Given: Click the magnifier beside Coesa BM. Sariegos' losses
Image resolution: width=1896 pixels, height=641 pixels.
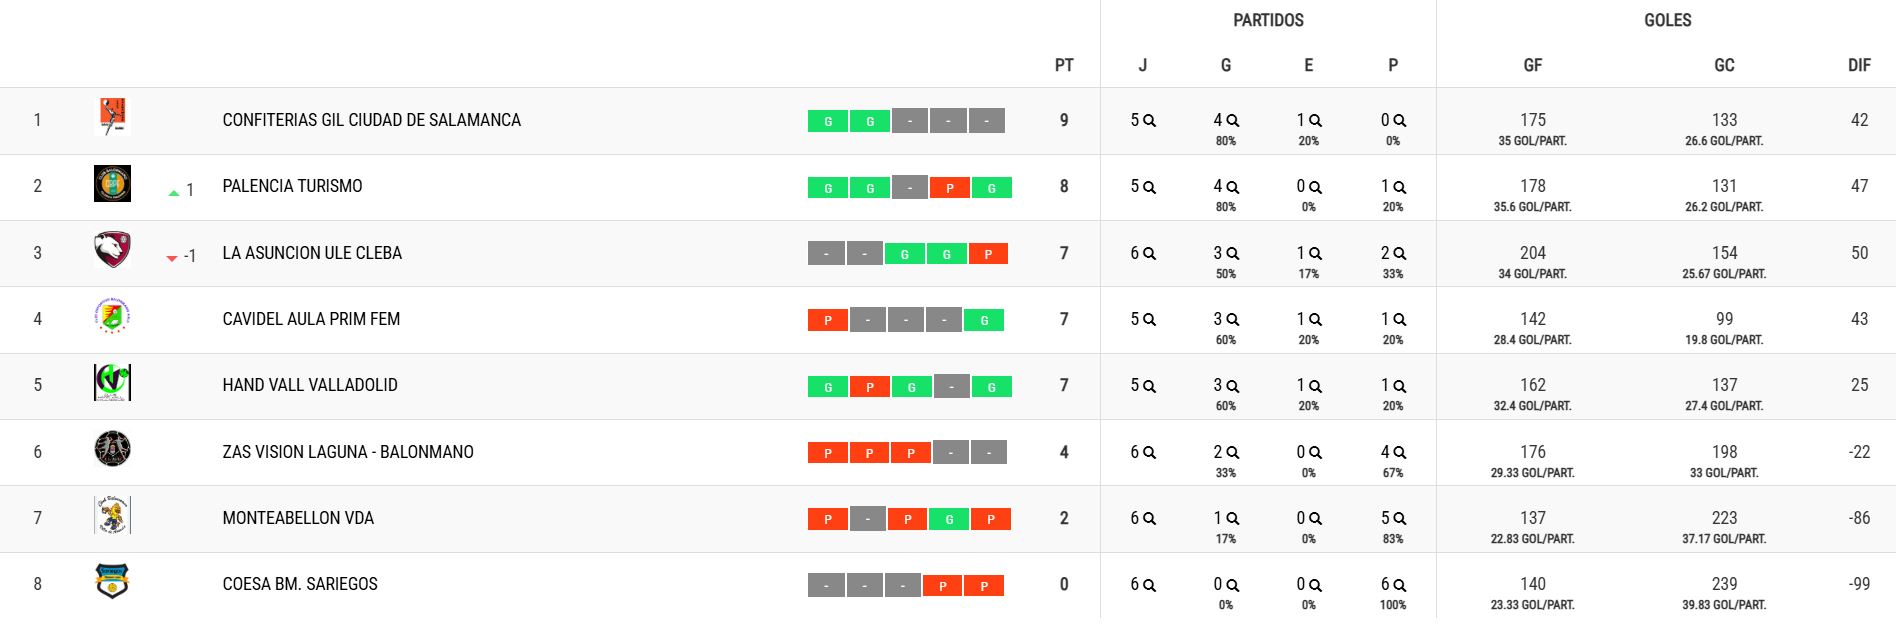Looking at the screenshot, I should click(x=1400, y=585).
